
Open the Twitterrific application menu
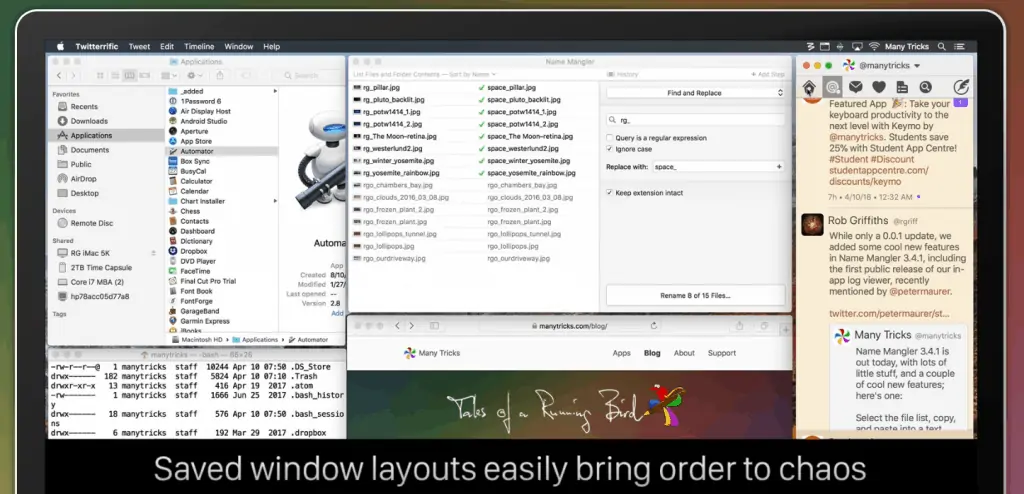point(97,46)
